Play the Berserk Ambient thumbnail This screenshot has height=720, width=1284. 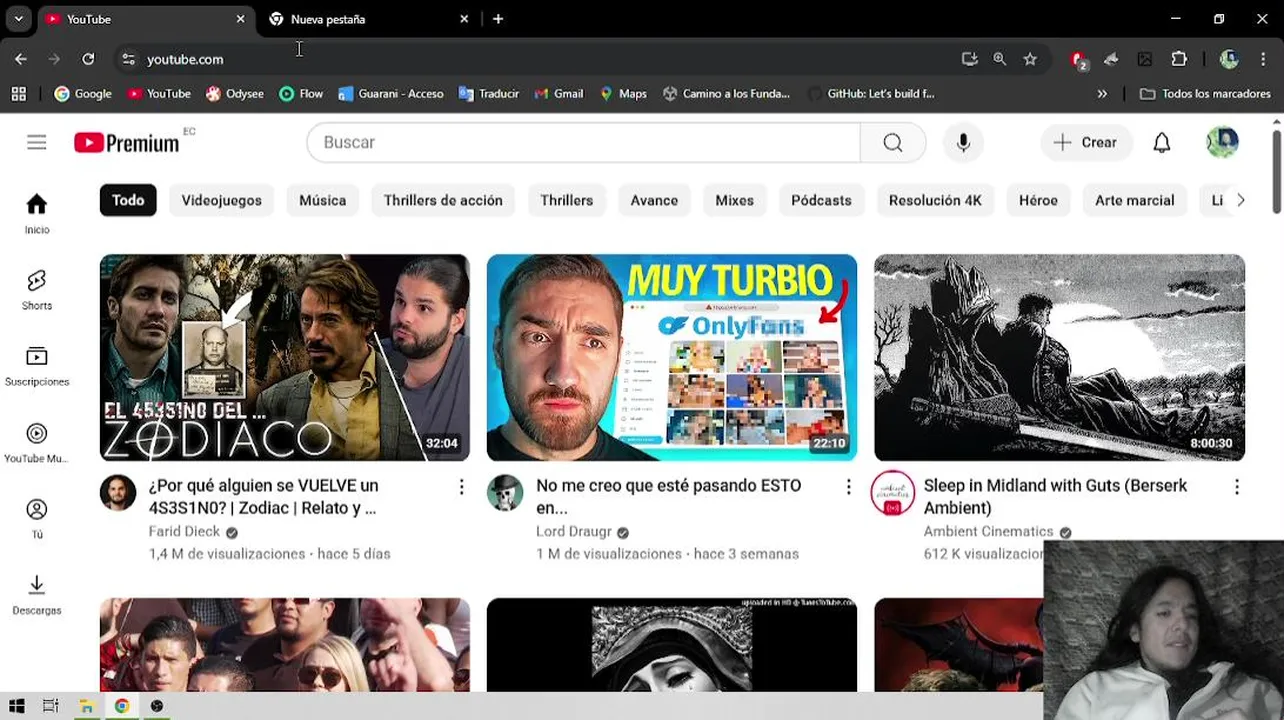click(x=1060, y=358)
